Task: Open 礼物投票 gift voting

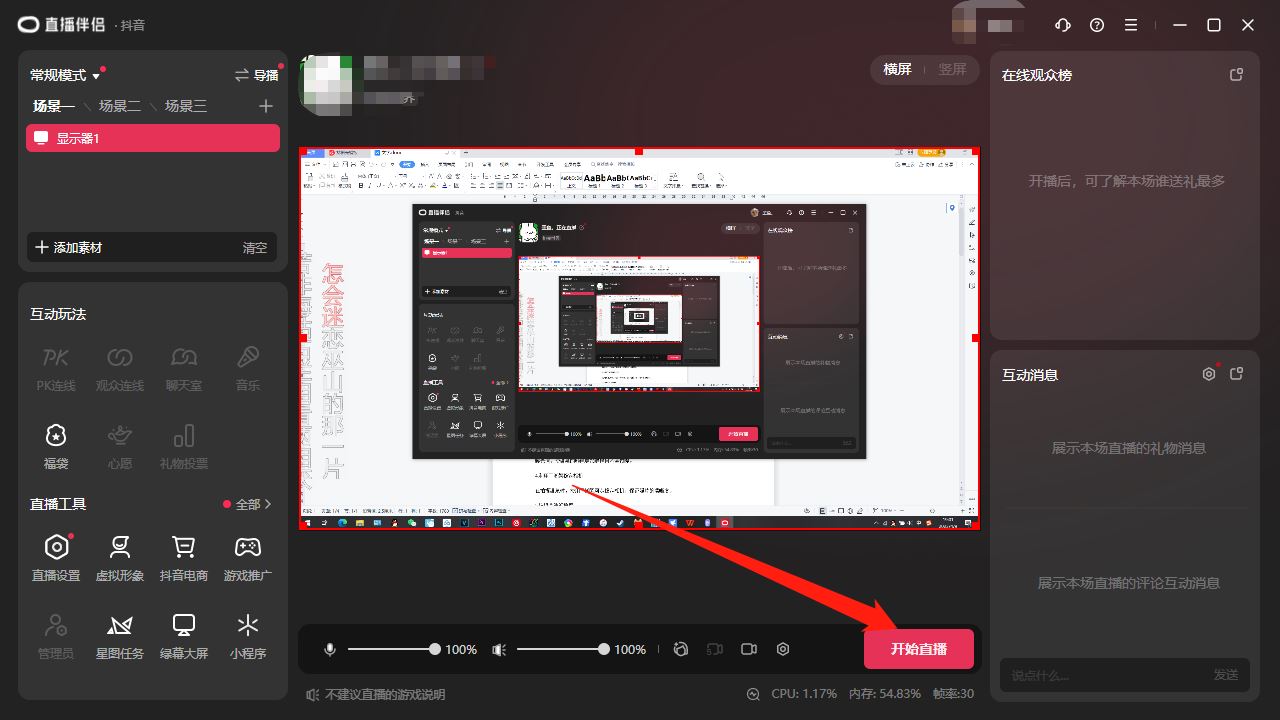Action: pos(184,446)
